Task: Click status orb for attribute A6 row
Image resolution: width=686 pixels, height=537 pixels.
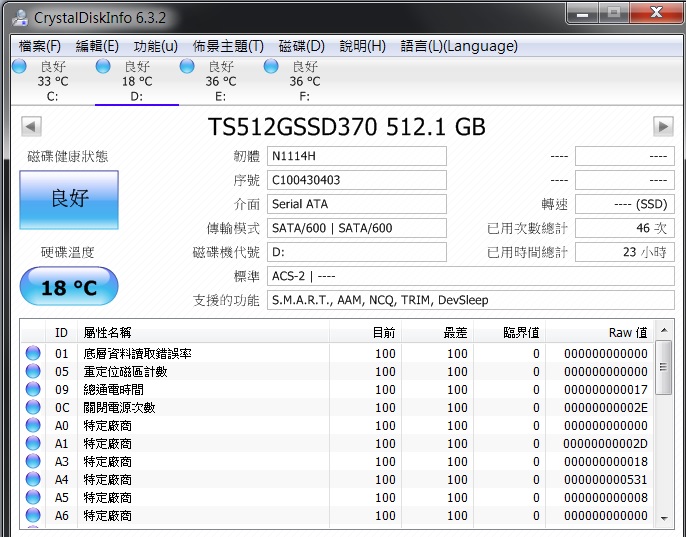Action: [33, 515]
